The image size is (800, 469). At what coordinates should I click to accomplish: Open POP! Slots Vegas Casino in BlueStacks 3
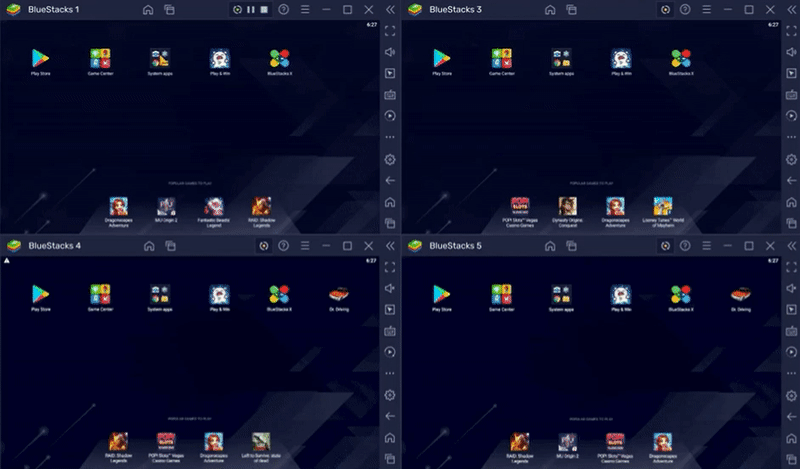click(520, 207)
